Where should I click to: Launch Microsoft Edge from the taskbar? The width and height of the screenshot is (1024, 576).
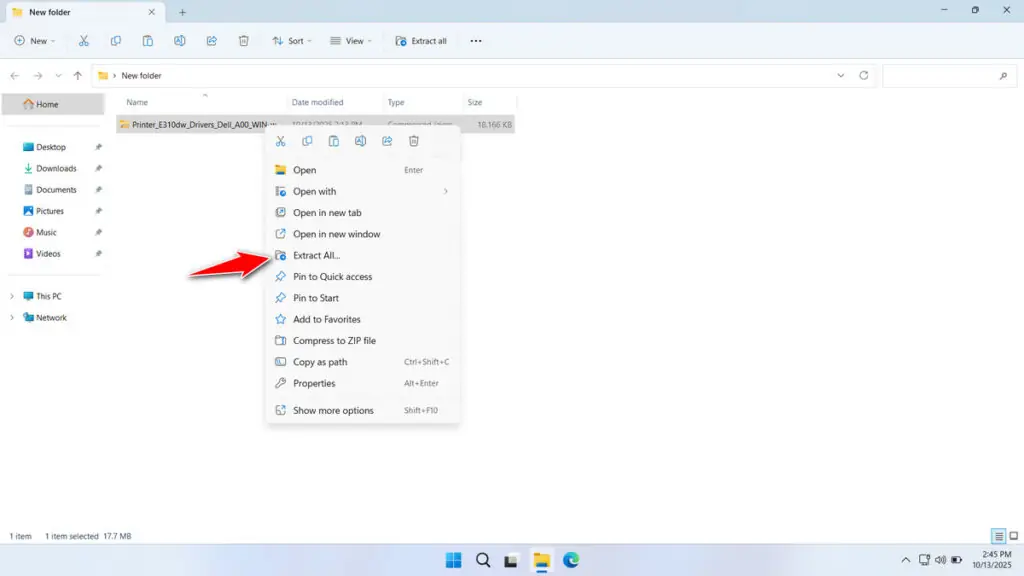tap(571, 561)
